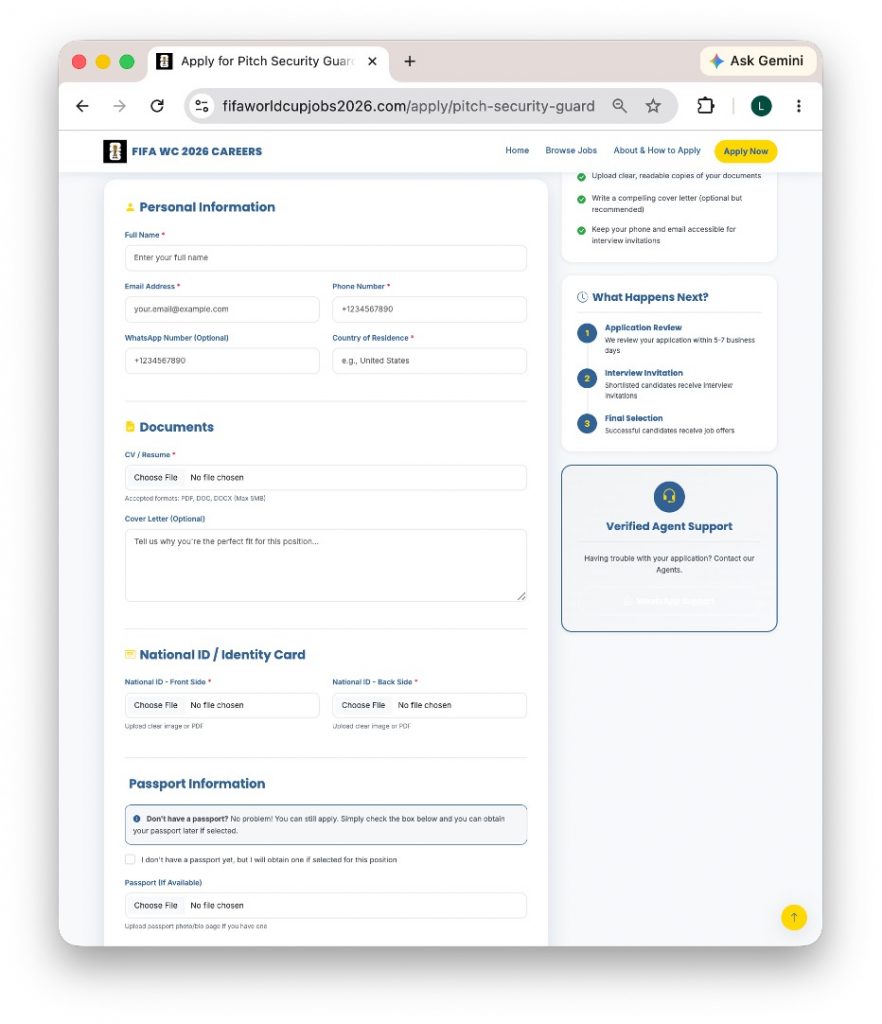This screenshot has height=1024, width=882.
Task: Click the clock icon beside What Happens Next
Action: coord(582,297)
